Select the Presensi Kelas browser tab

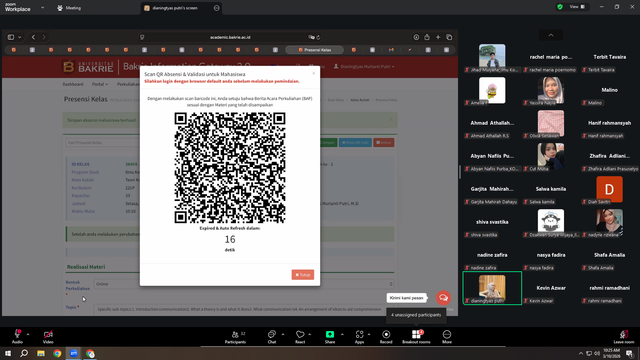coord(314,50)
